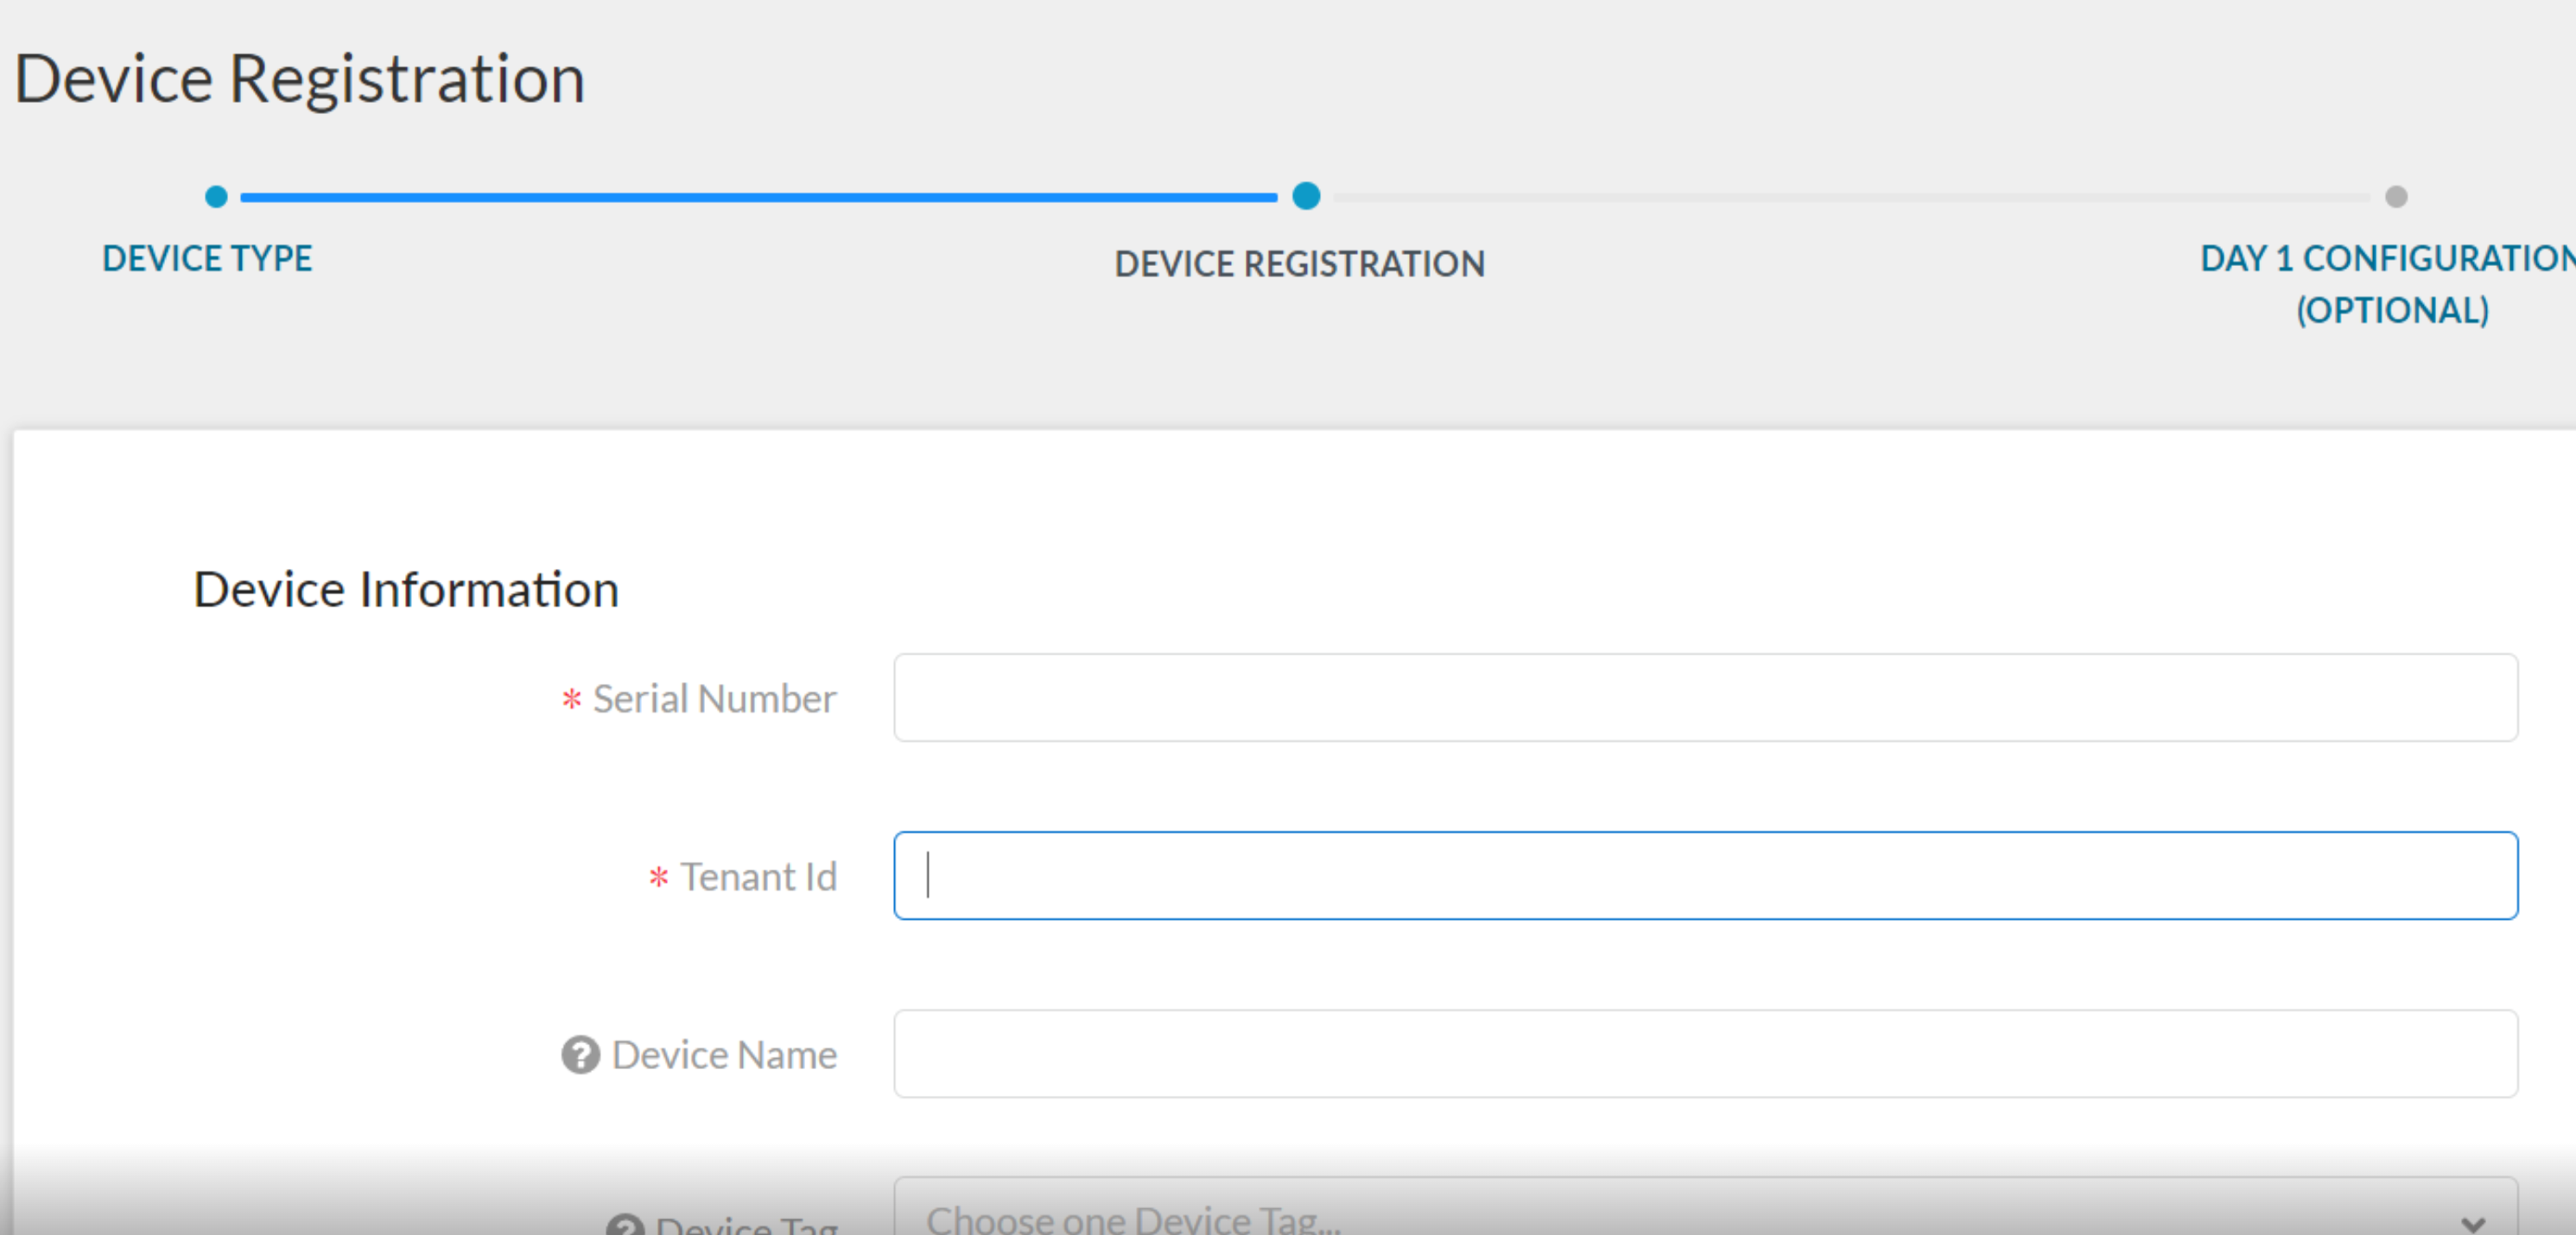
Task: Click the Device Registration page title
Action: click(300, 79)
